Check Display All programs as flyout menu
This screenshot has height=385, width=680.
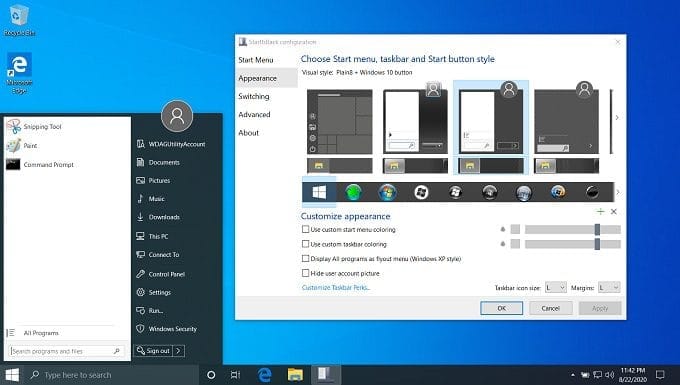(306, 258)
